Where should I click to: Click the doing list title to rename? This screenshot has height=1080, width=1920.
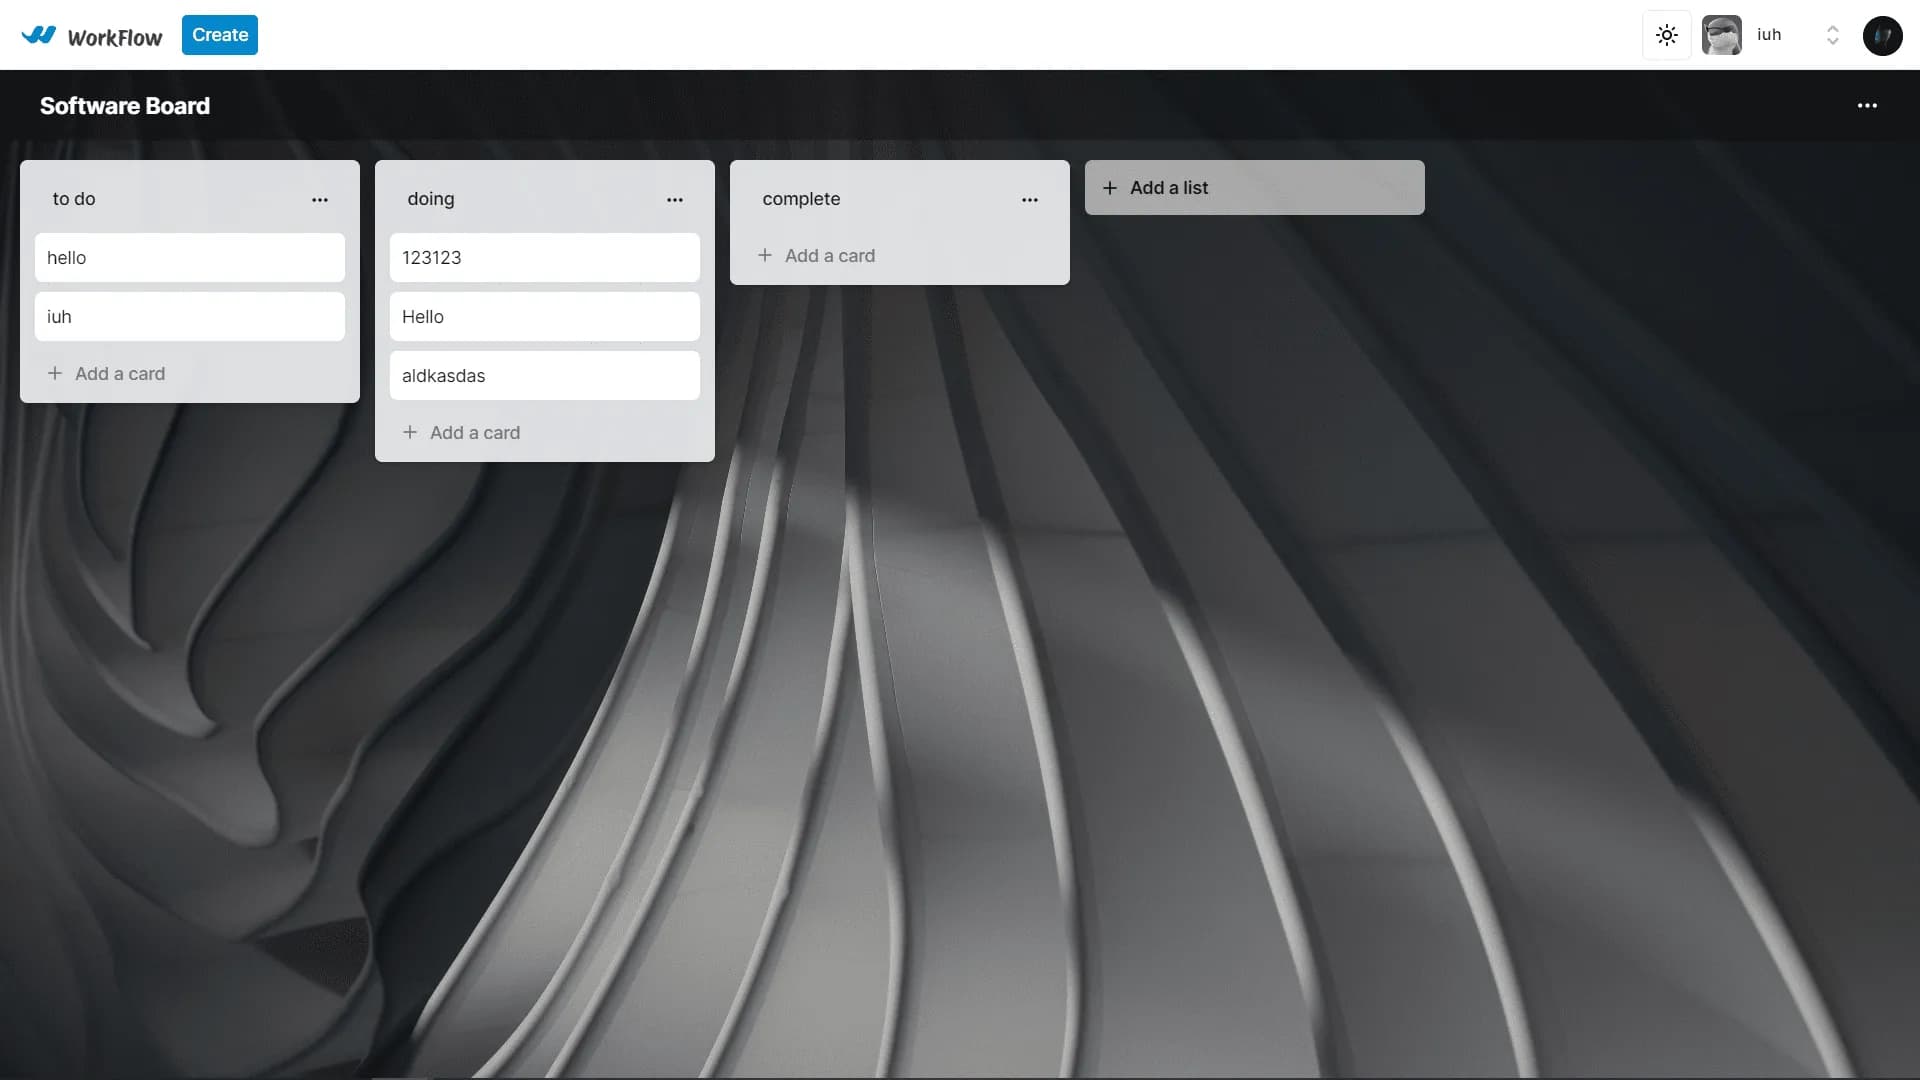click(431, 199)
